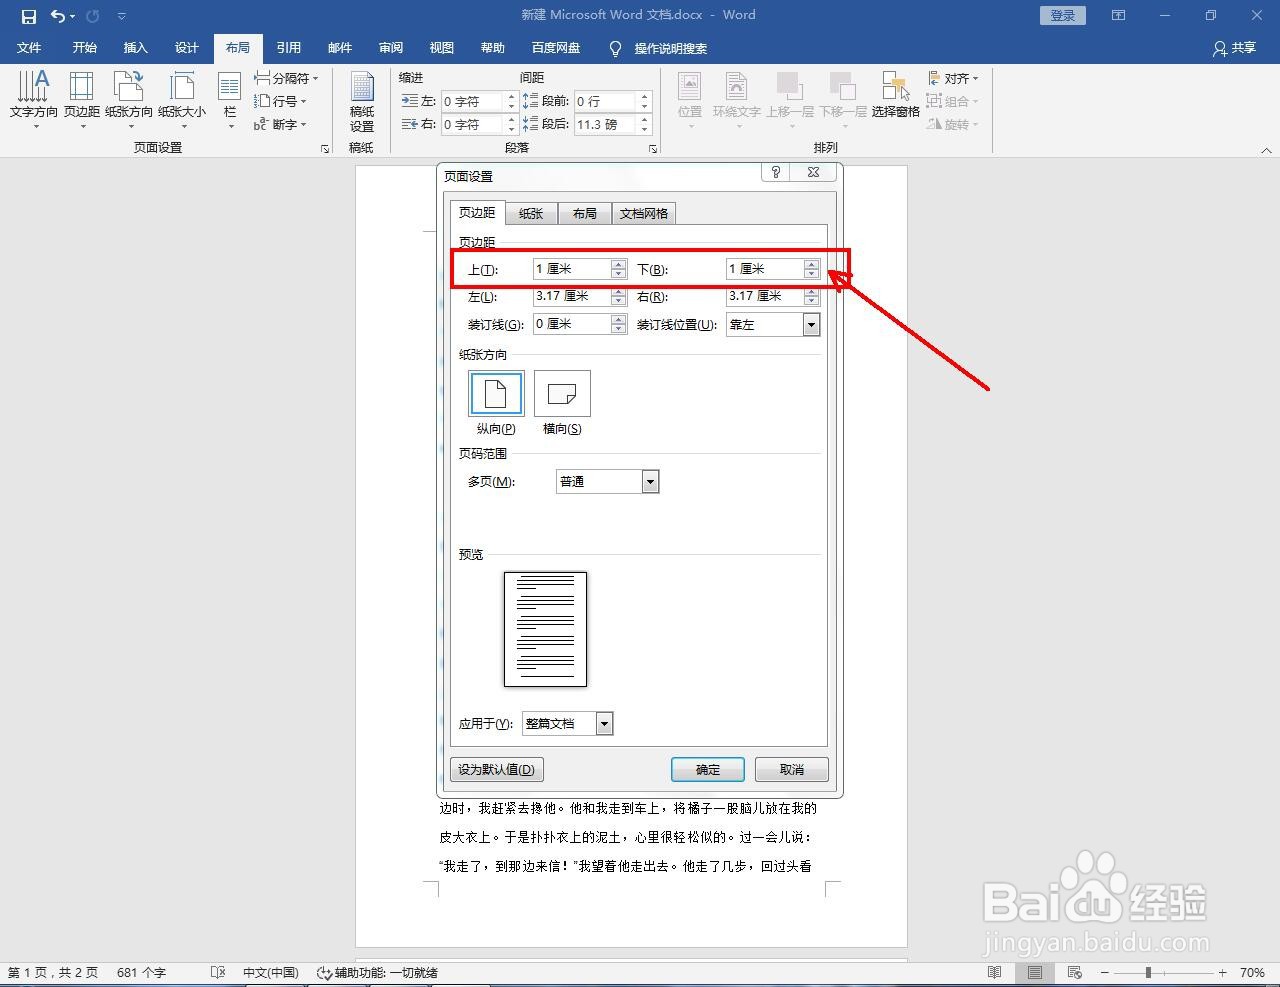This screenshot has width=1280, height=987.
Task: Confirm with the OK (确定) button
Action: tap(708, 770)
